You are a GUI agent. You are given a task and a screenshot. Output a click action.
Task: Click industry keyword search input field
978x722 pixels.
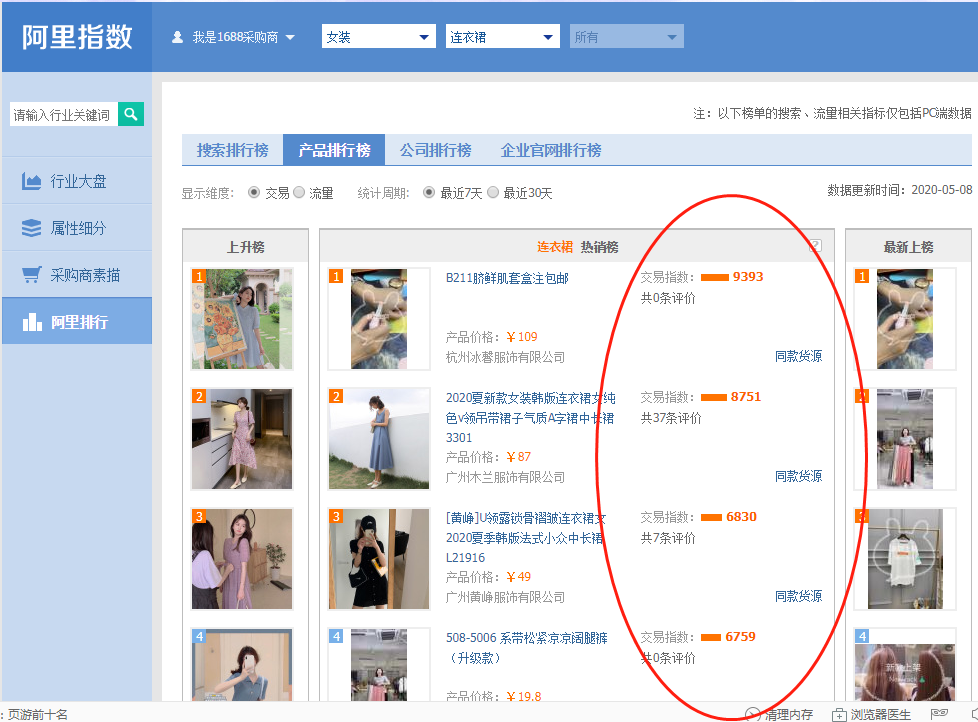tap(64, 115)
